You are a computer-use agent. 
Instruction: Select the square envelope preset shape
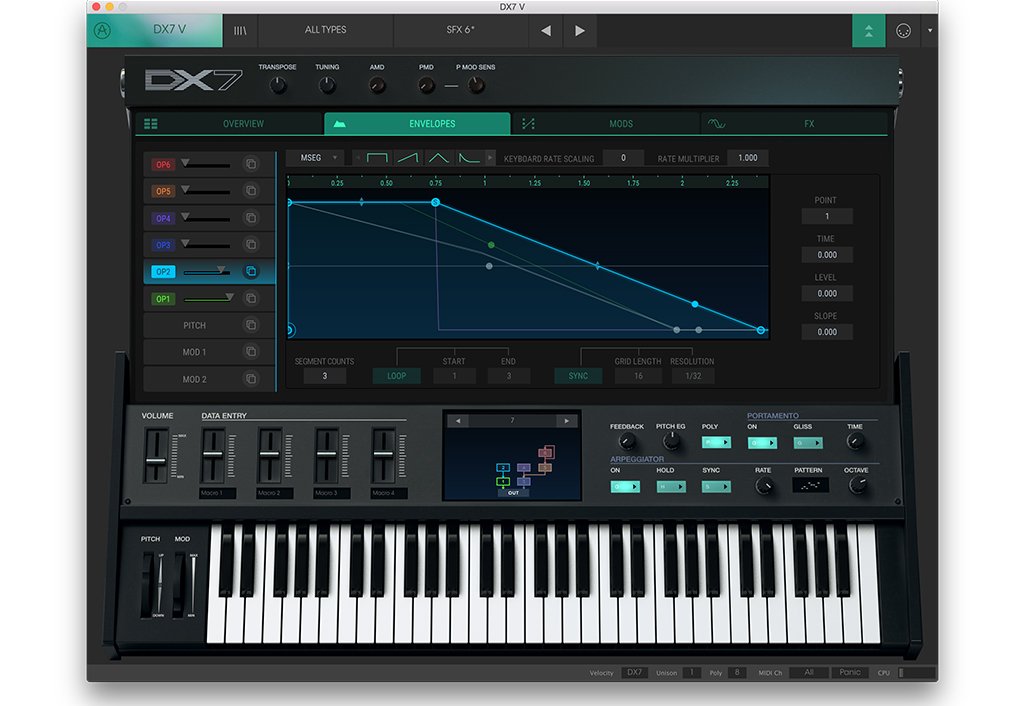[x=377, y=158]
